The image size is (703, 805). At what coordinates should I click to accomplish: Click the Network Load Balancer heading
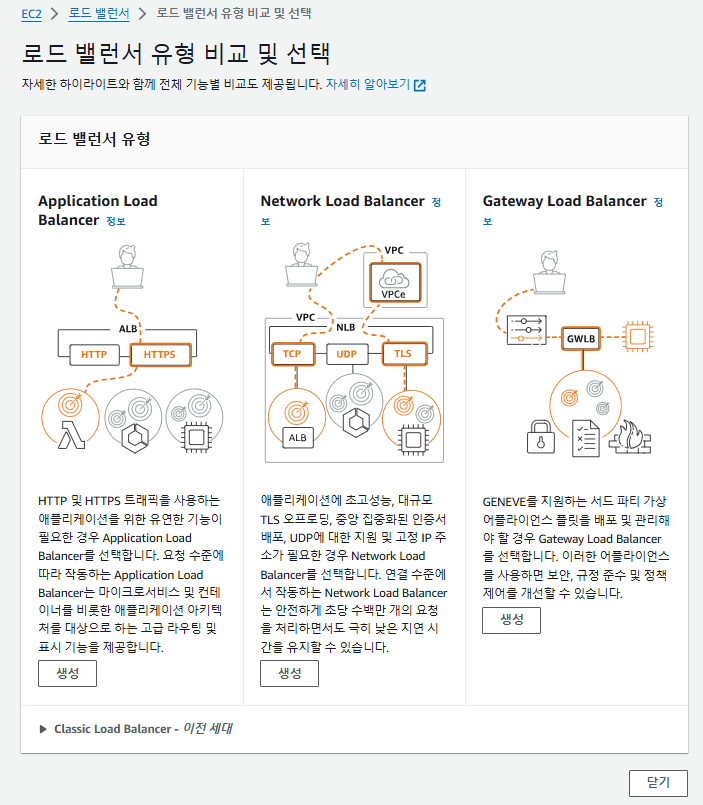click(x=343, y=201)
